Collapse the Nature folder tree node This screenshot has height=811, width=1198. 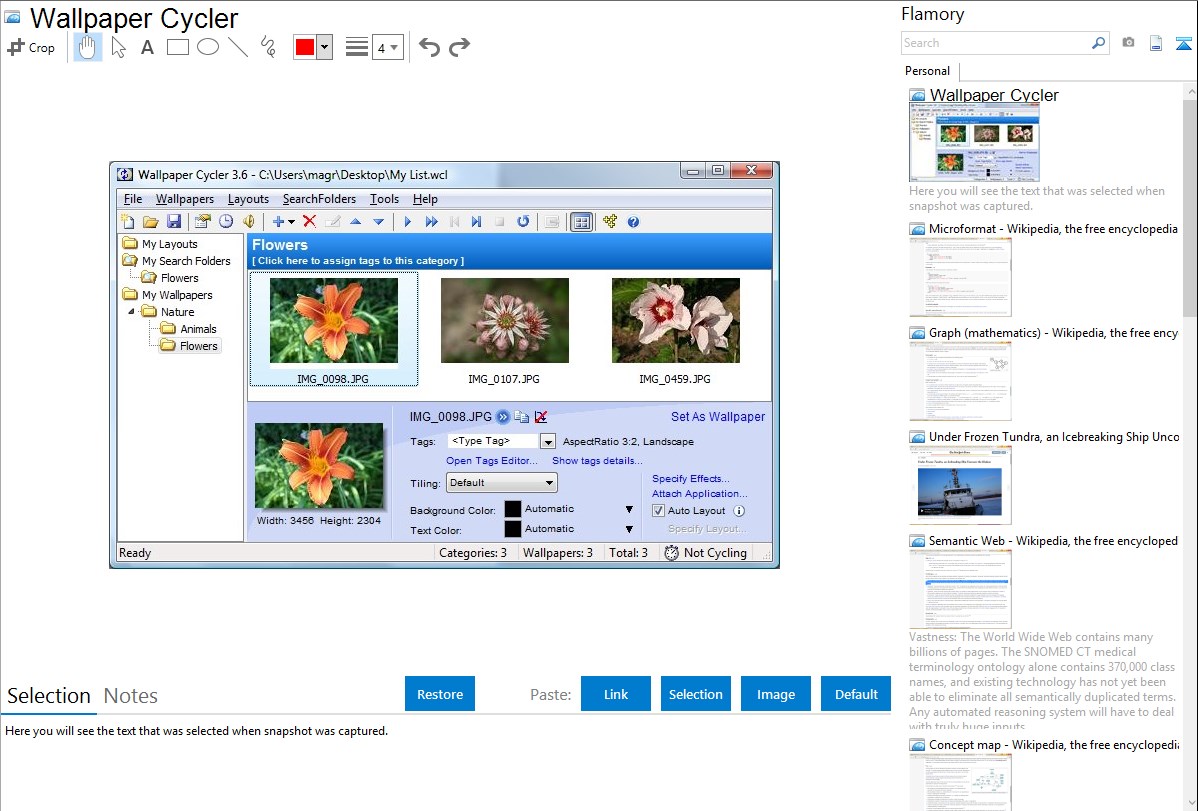[x=131, y=312]
